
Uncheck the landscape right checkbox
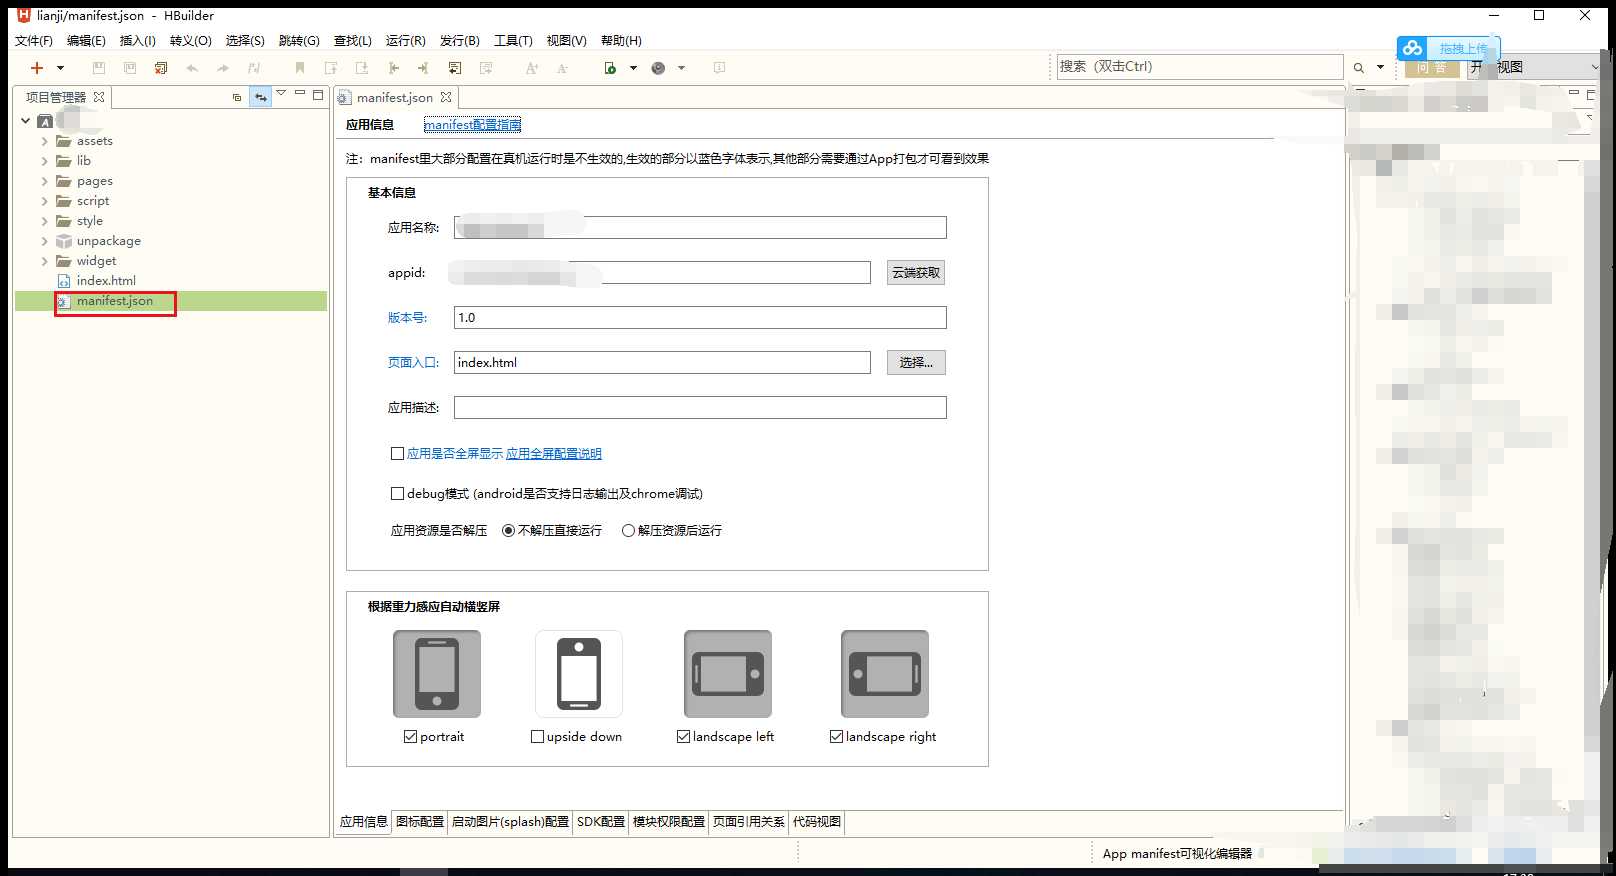[x=836, y=737]
